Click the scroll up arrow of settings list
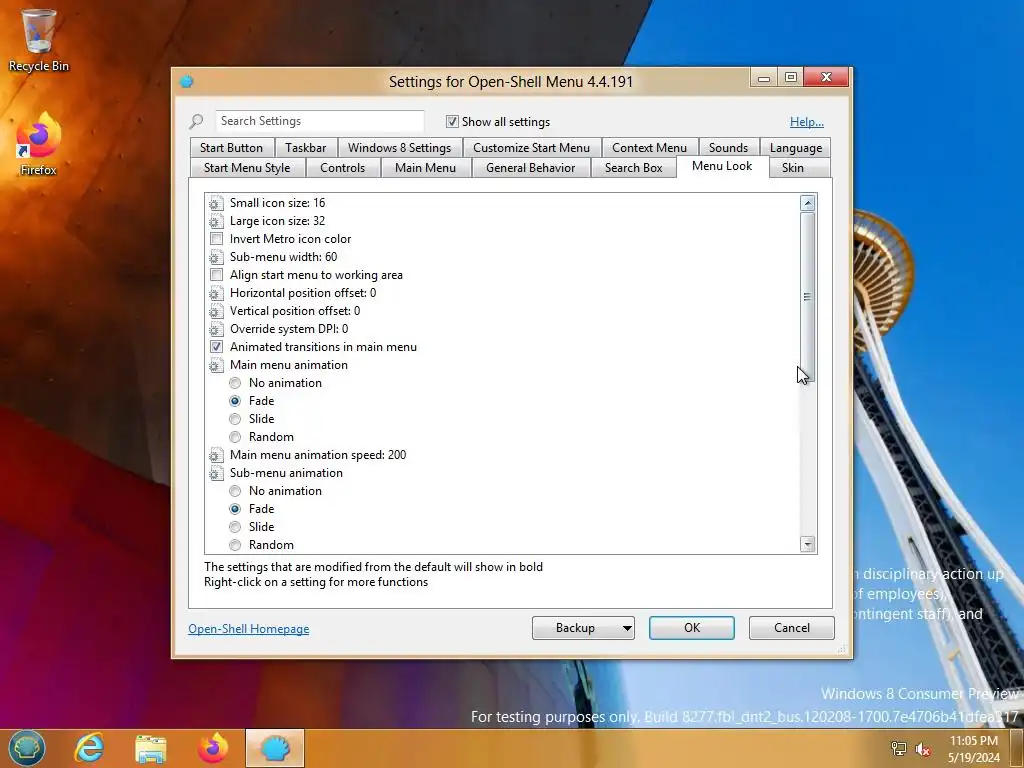 tap(808, 203)
